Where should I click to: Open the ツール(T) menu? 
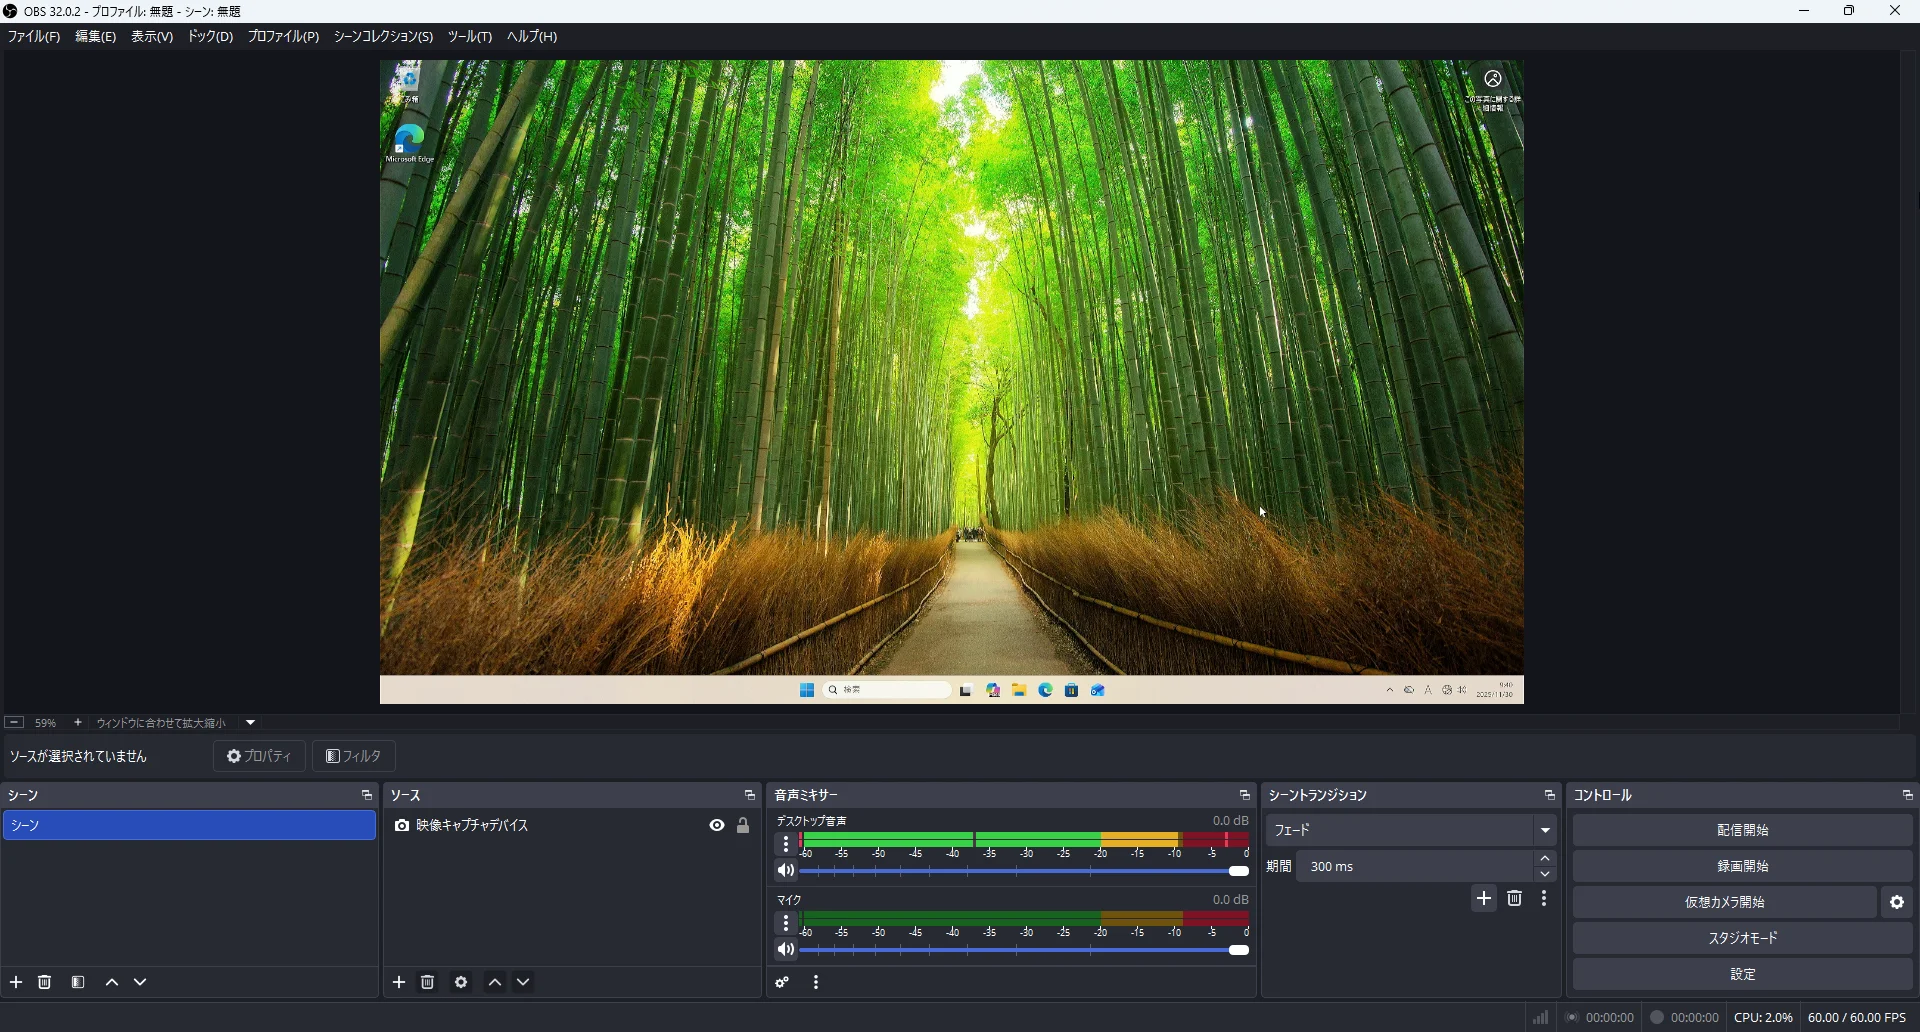(x=470, y=36)
